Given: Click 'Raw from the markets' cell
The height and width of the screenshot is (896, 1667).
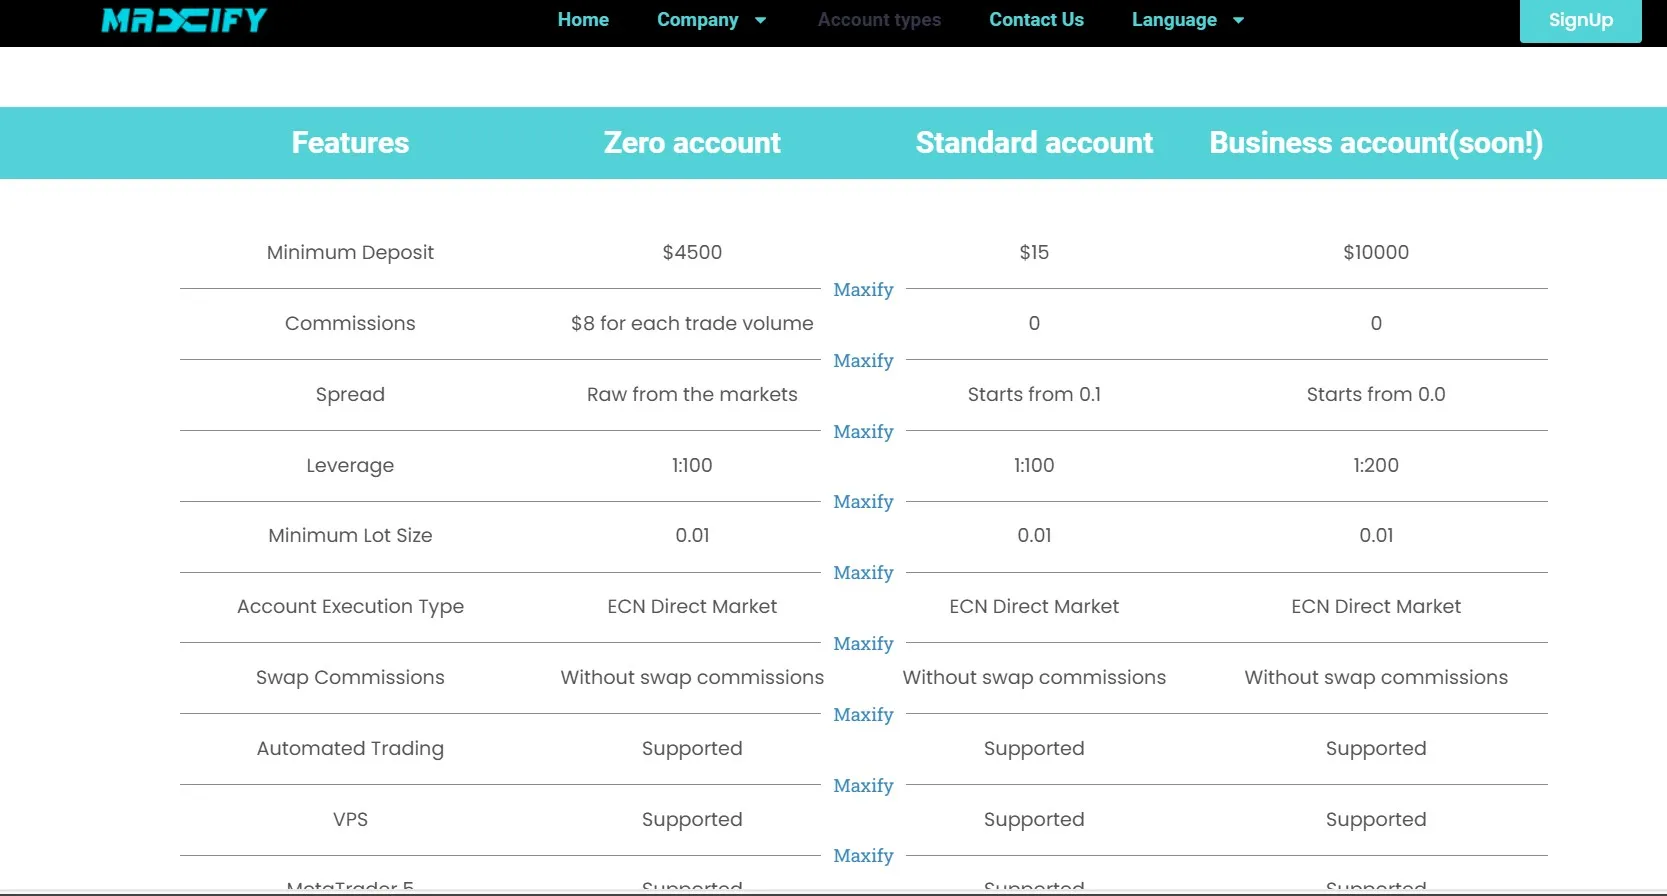Looking at the screenshot, I should (x=692, y=394).
